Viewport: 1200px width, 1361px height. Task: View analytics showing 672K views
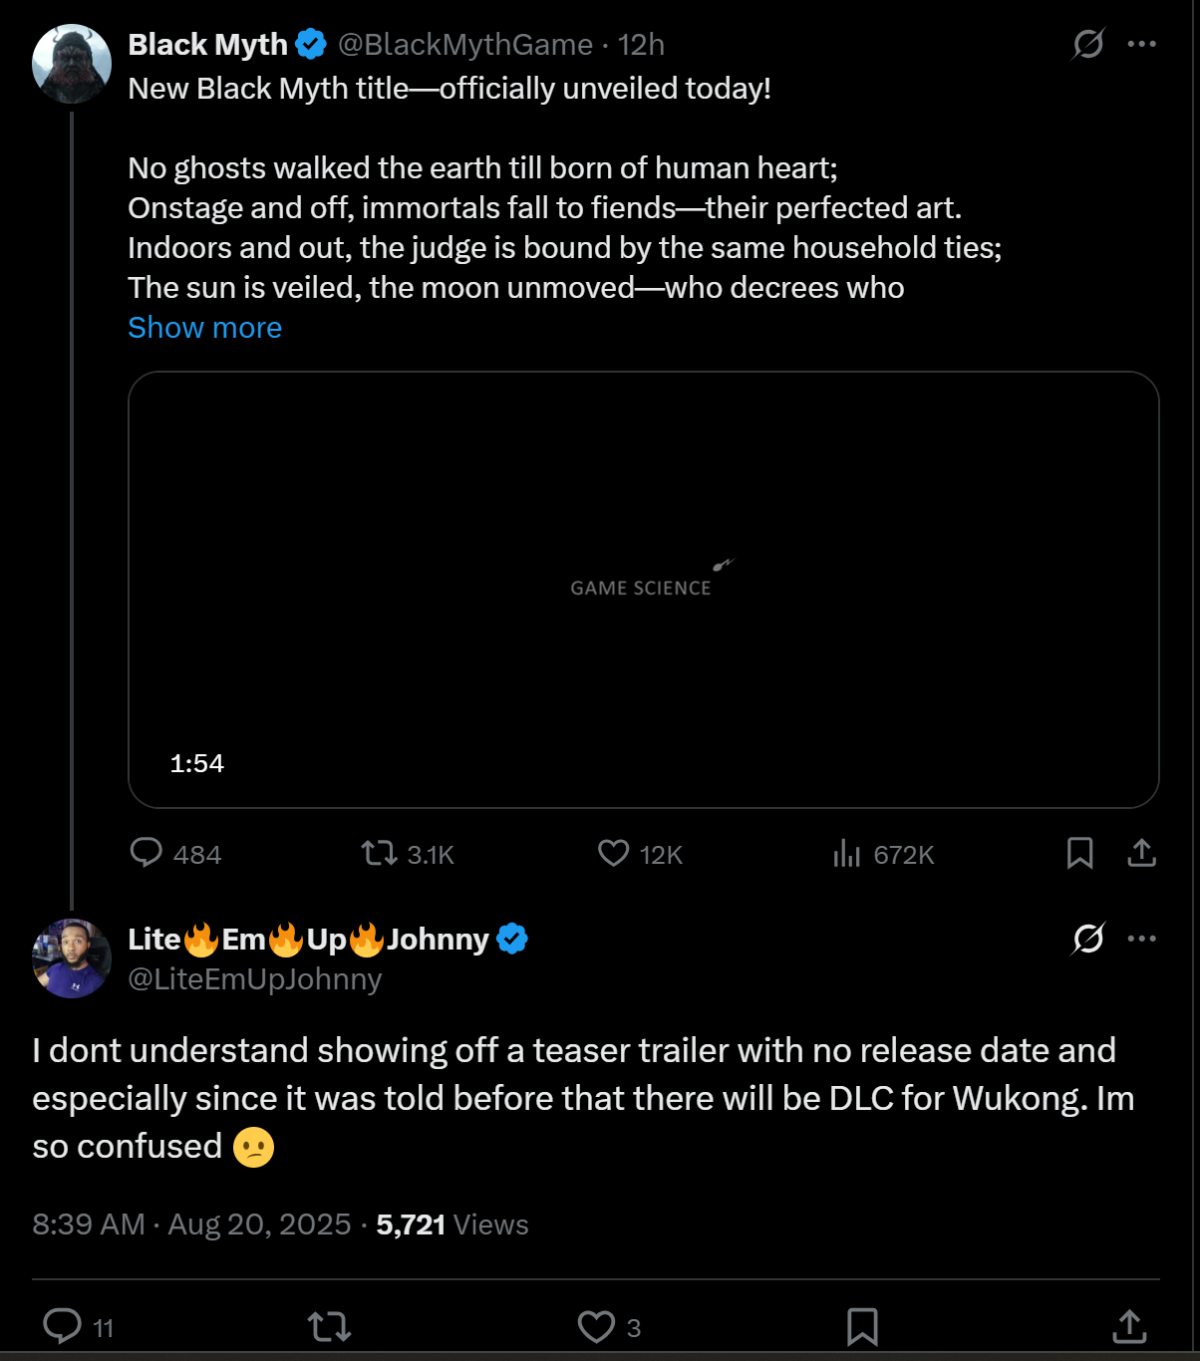(883, 854)
